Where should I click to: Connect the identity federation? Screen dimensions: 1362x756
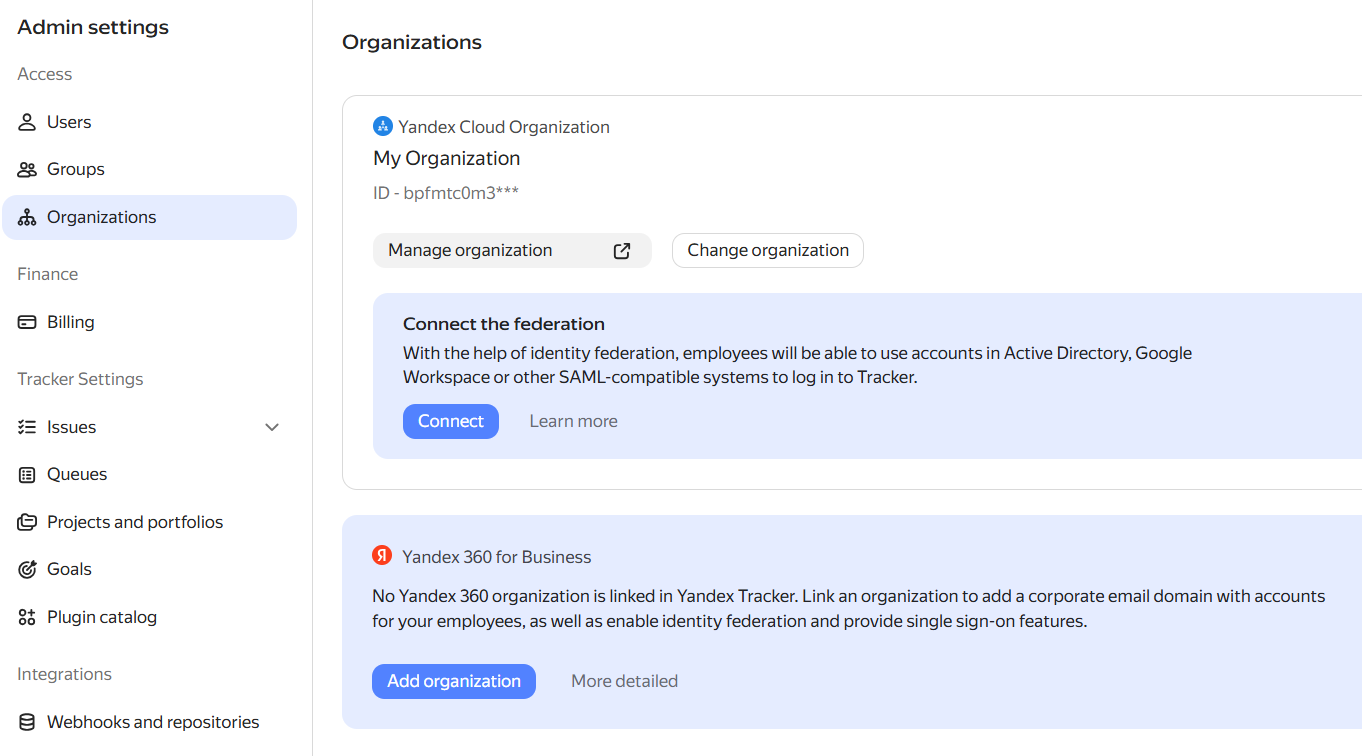[451, 421]
